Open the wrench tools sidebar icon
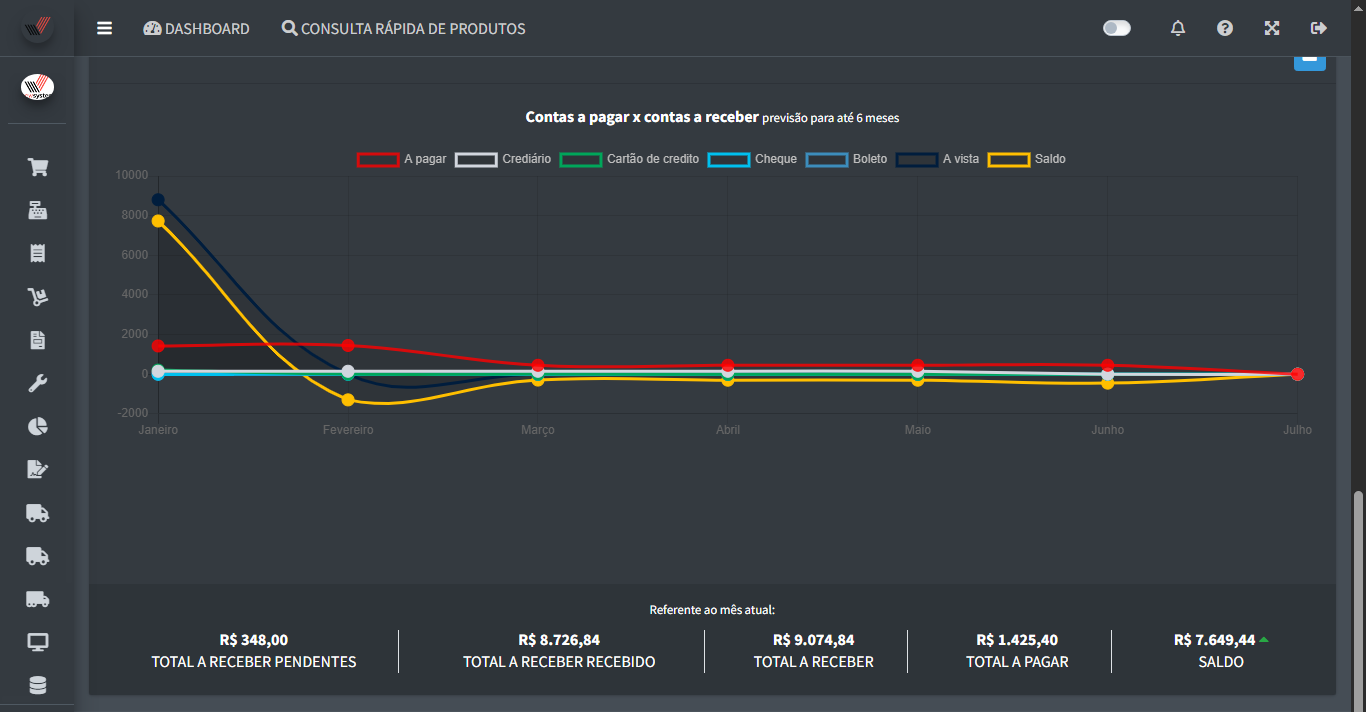This screenshot has width=1366, height=712. click(38, 383)
